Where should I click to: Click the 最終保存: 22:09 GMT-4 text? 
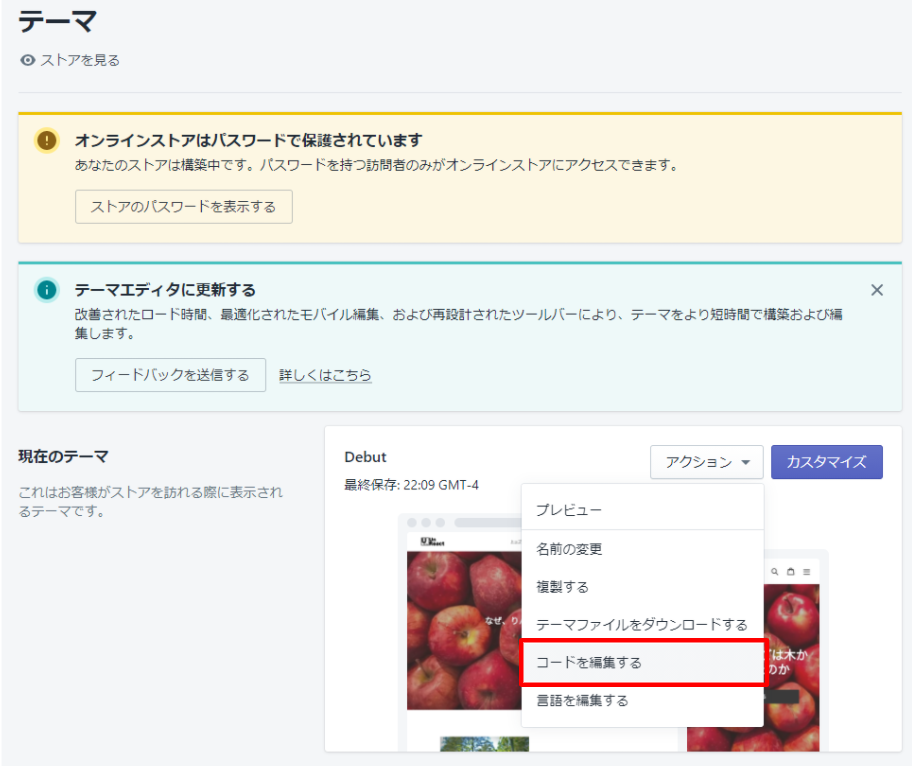point(411,485)
